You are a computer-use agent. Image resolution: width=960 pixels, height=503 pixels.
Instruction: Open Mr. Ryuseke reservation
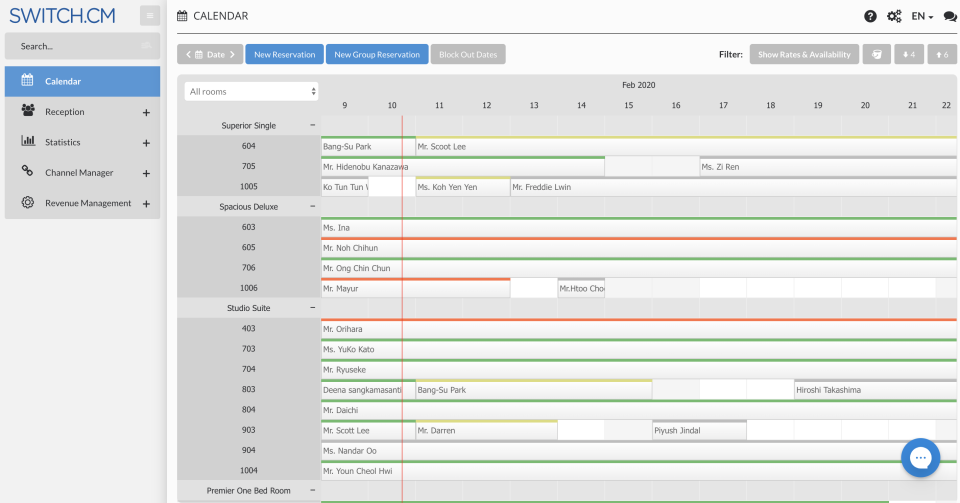click(x=639, y=369)
